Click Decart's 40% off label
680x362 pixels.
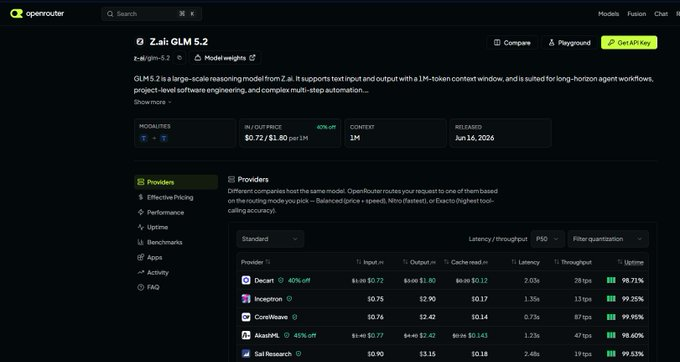[x=299, y=280]
